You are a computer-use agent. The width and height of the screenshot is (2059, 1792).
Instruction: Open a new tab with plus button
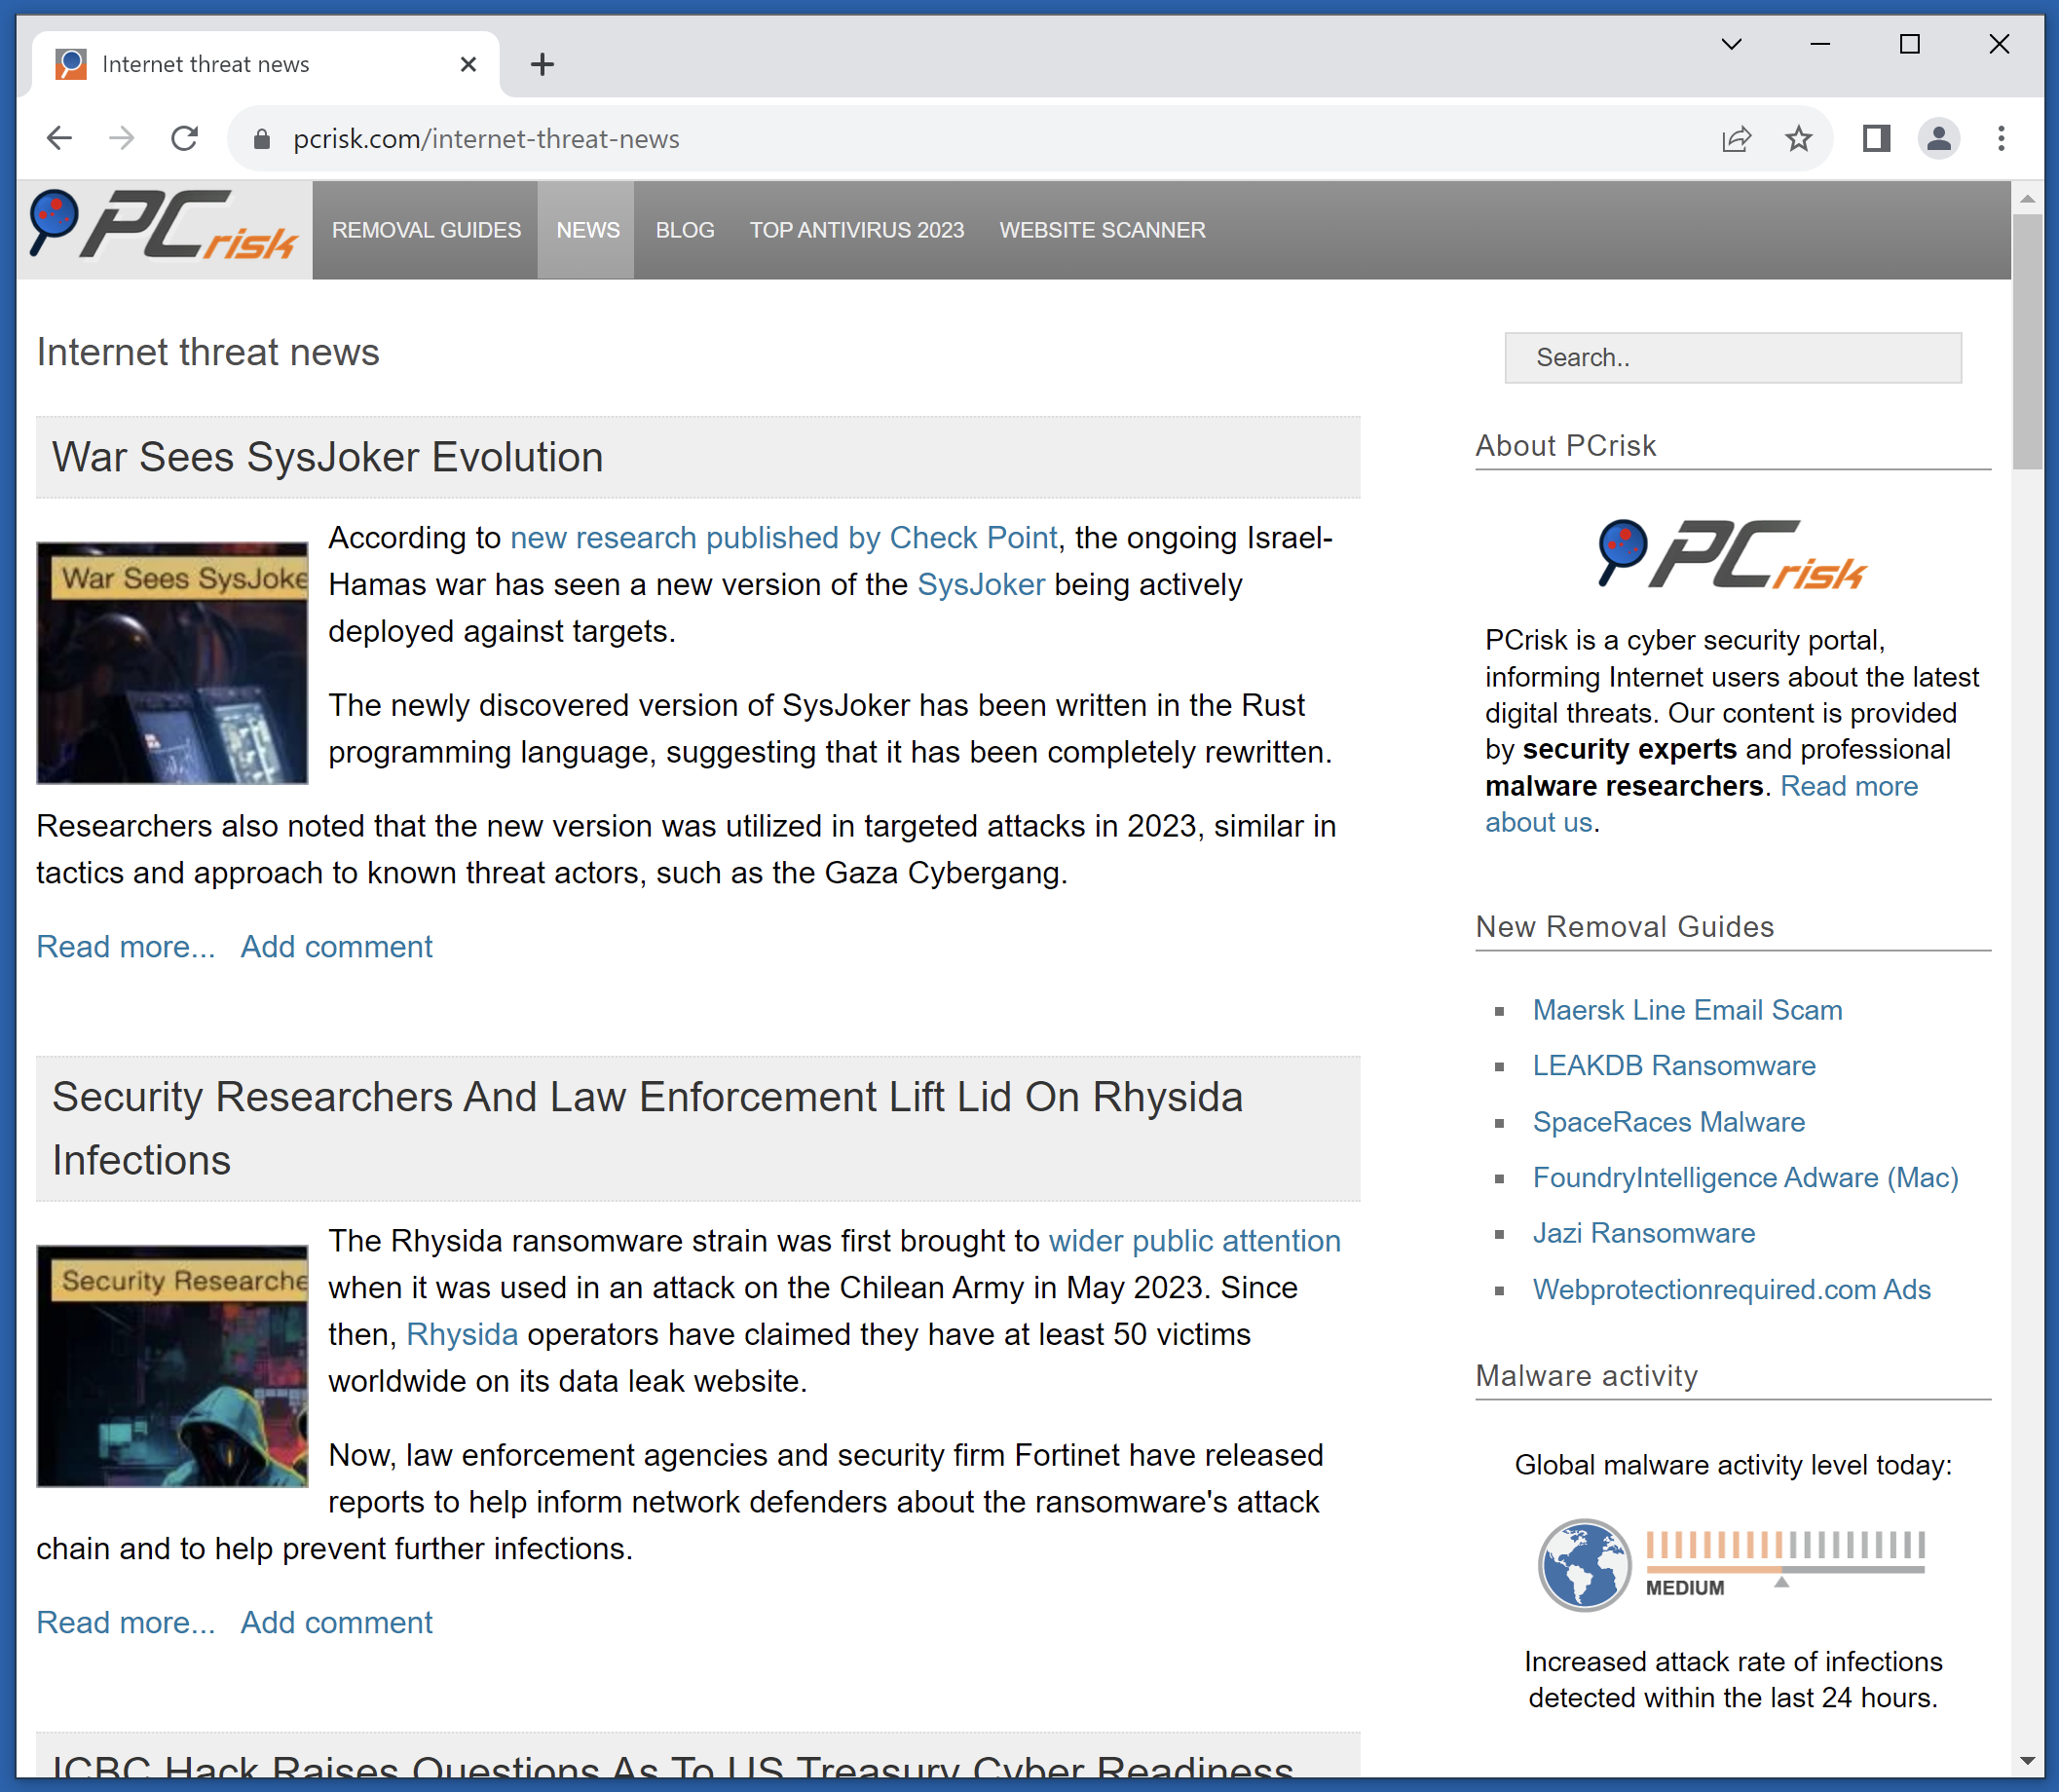pyautogui.click(x=542, y=65)
